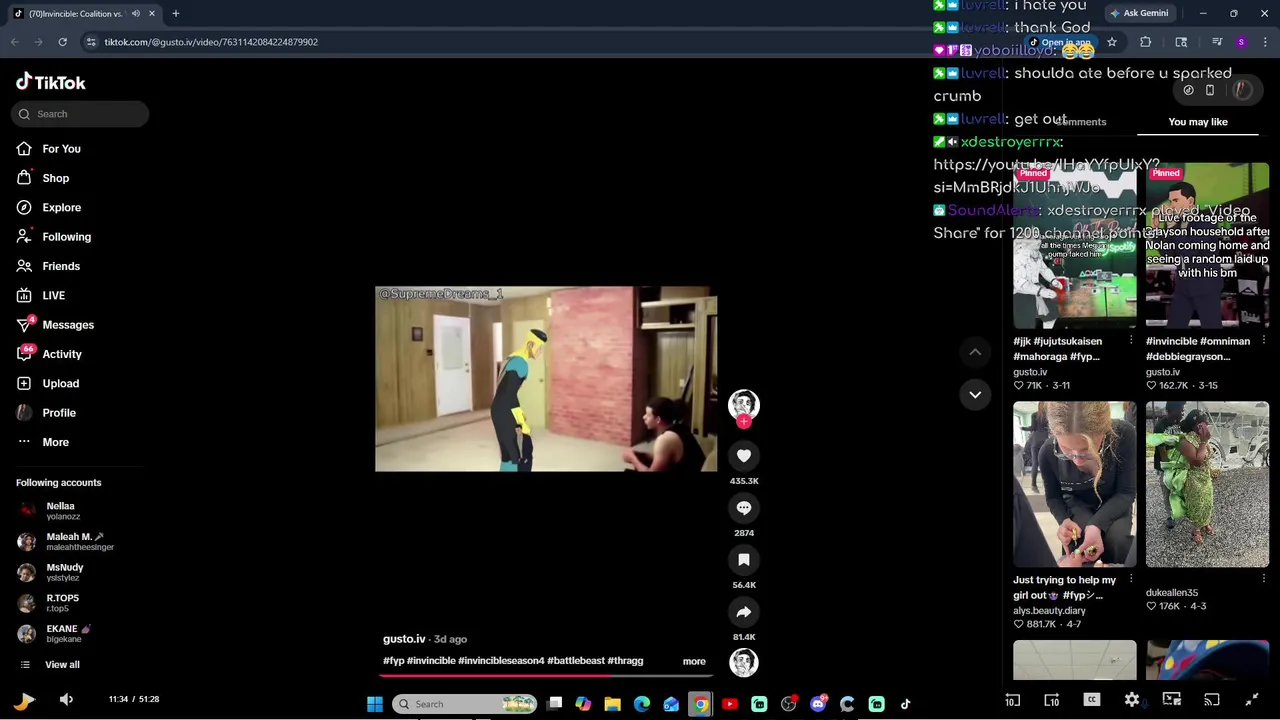Viewport: 1280px width, 720px height.
Task: Switch to the Comments tab
Action: click(1080, 122)
